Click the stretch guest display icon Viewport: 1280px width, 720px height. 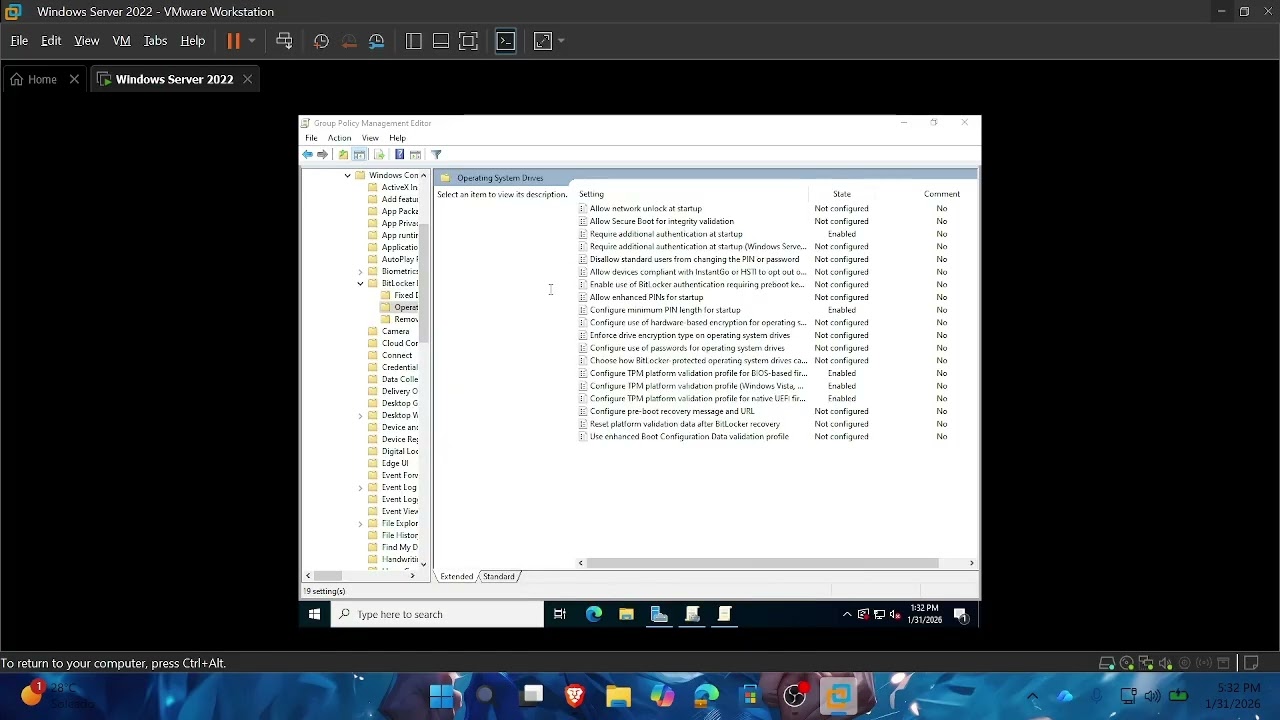543,41
